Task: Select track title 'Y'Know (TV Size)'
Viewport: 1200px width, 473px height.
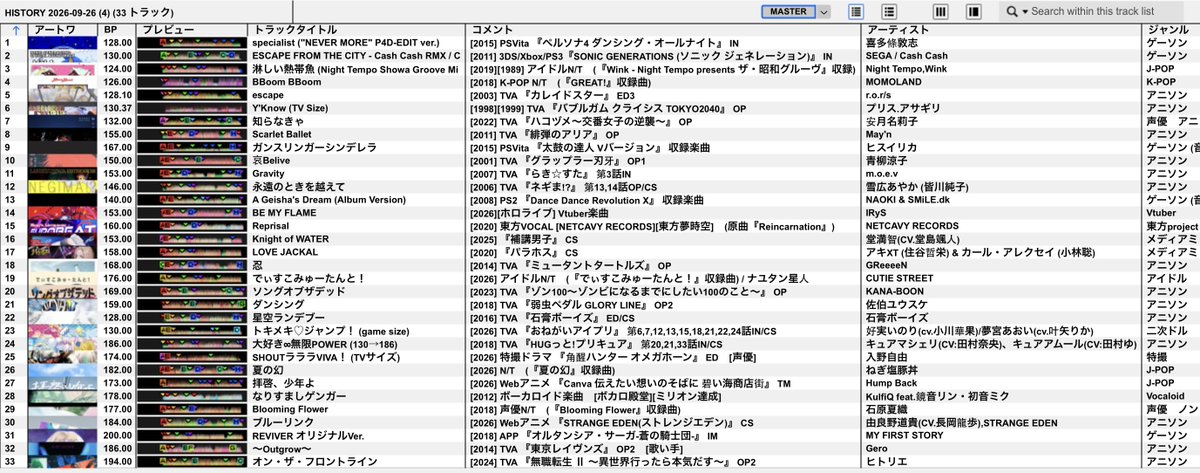Action: [x=289, y=108]
